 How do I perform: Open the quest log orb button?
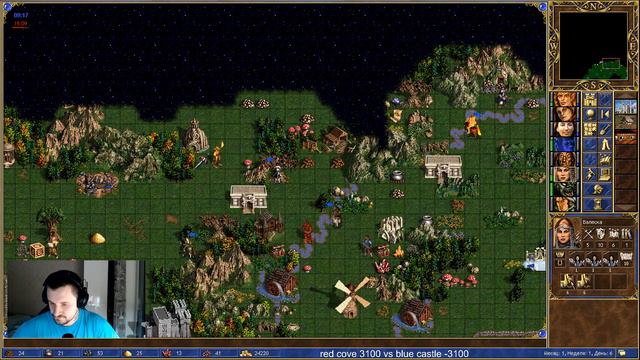coord(590,114)
